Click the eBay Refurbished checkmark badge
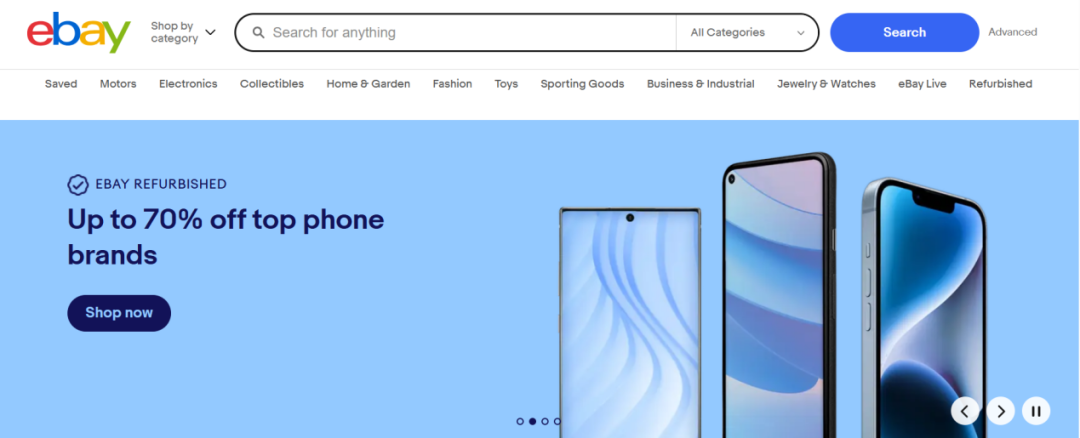The width and height of the screenshot is (1080, 438). pos(78,185)
